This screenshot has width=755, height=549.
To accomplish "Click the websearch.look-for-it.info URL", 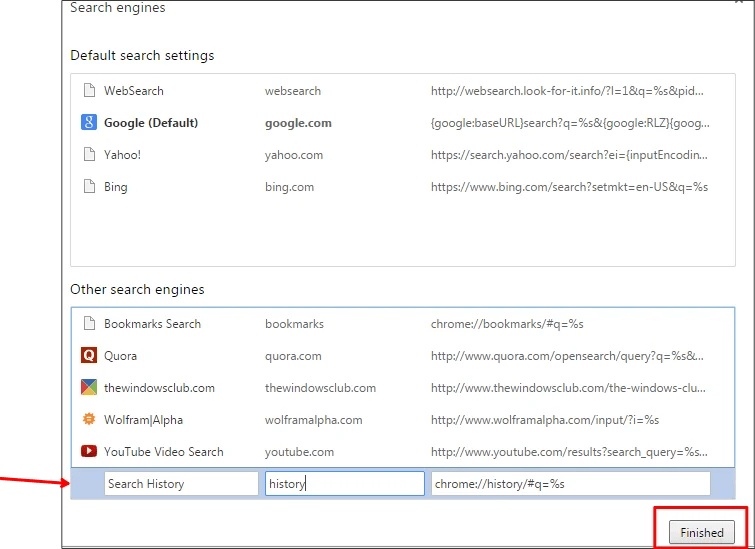I will (x=567, y=91).
